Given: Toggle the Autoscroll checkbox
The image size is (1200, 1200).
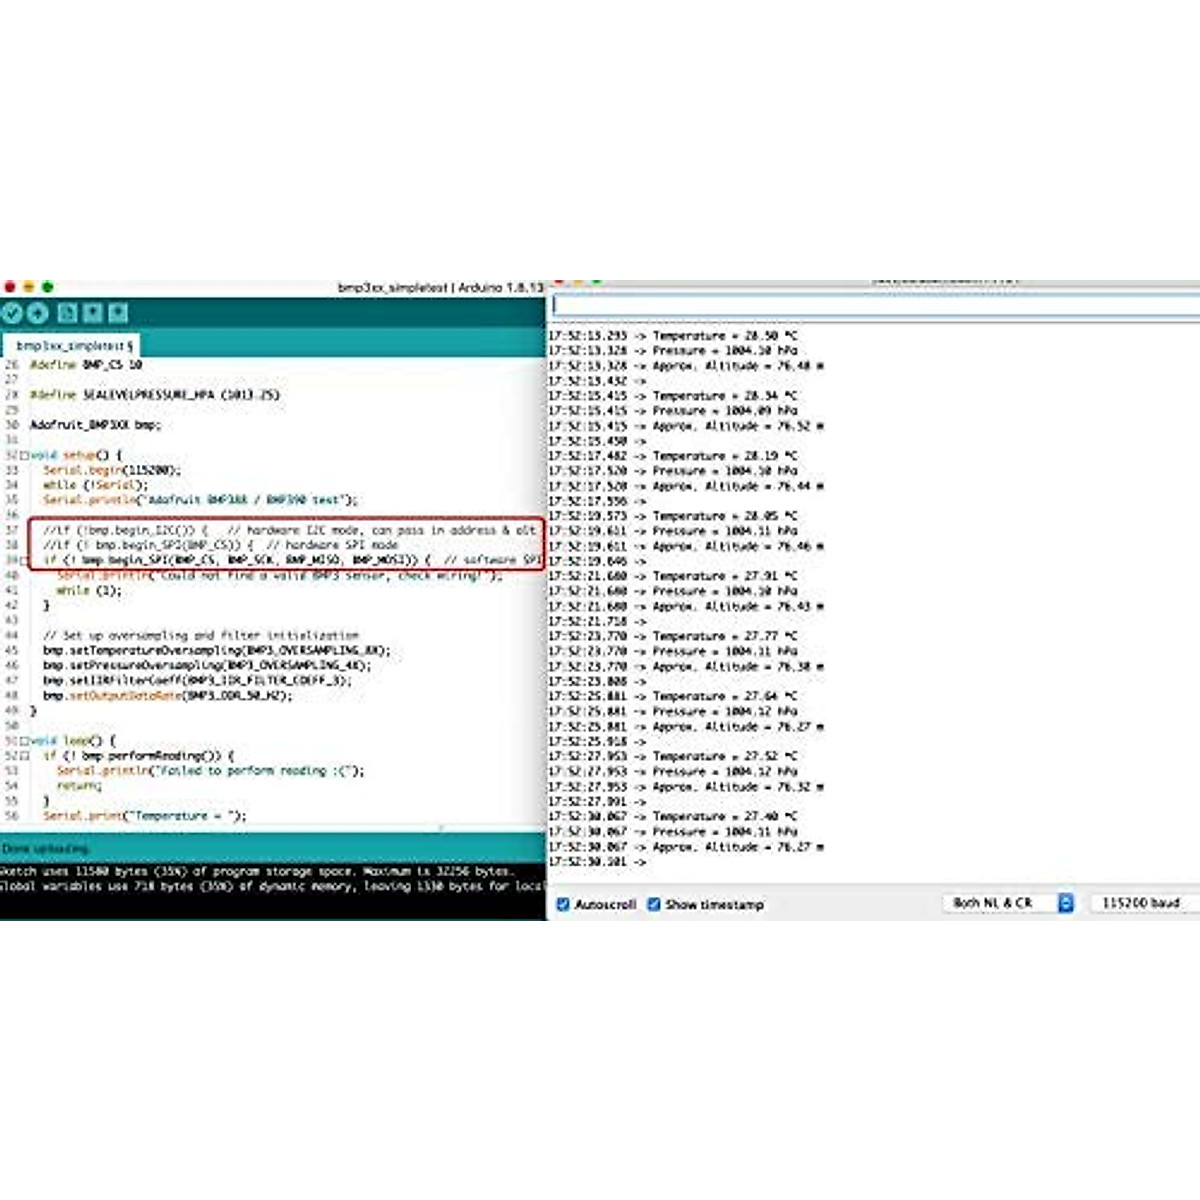Looking at the screenshot, I should [x=563, y=904].
